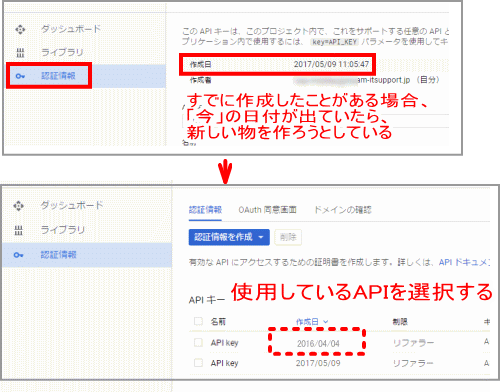
Task: Click the 削除 button
Action: 288,237
